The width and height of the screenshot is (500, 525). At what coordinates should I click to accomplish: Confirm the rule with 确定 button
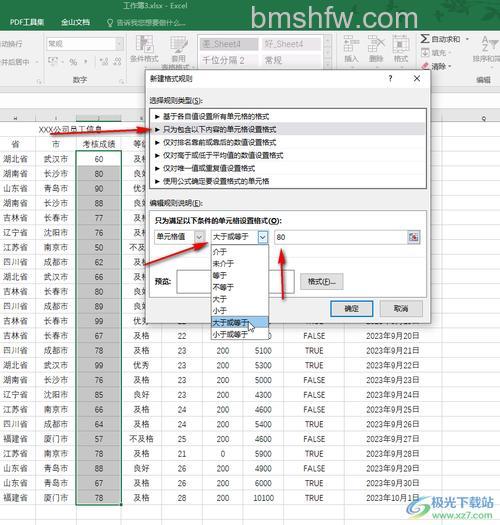[x=352, y=309]
